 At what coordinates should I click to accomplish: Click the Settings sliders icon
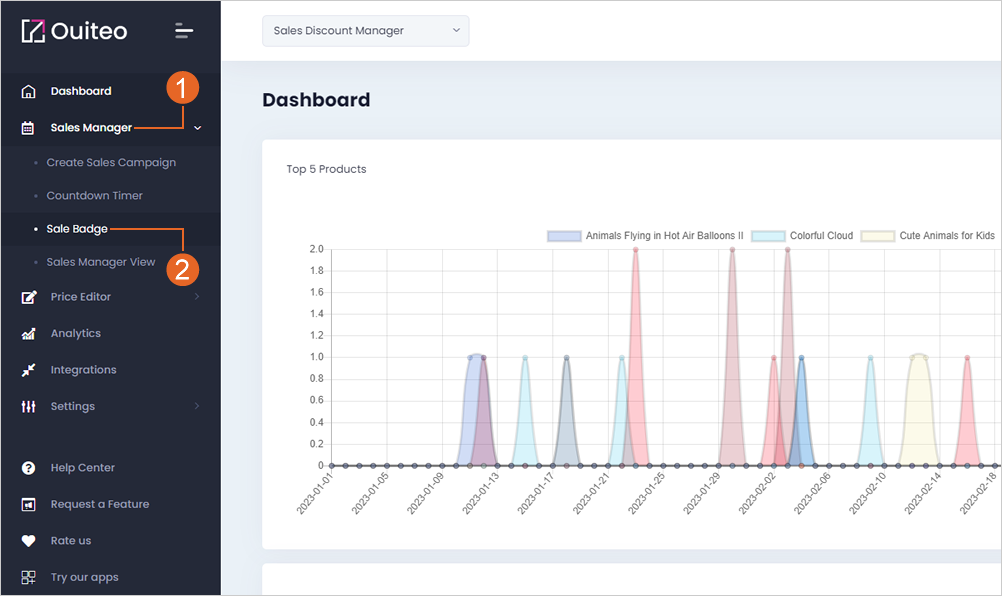coord(28,406)
